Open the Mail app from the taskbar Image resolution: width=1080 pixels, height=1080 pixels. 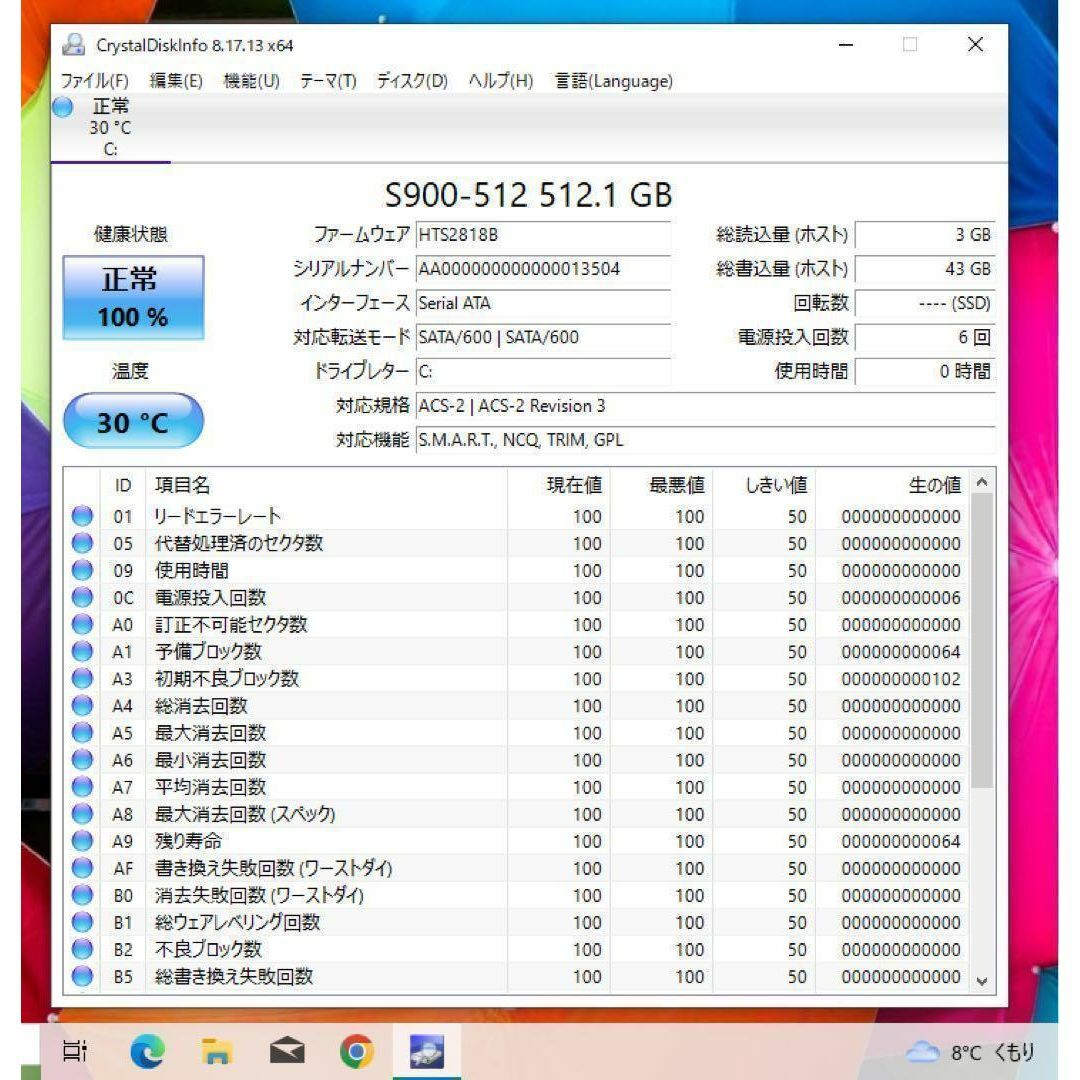(287, 1051)
